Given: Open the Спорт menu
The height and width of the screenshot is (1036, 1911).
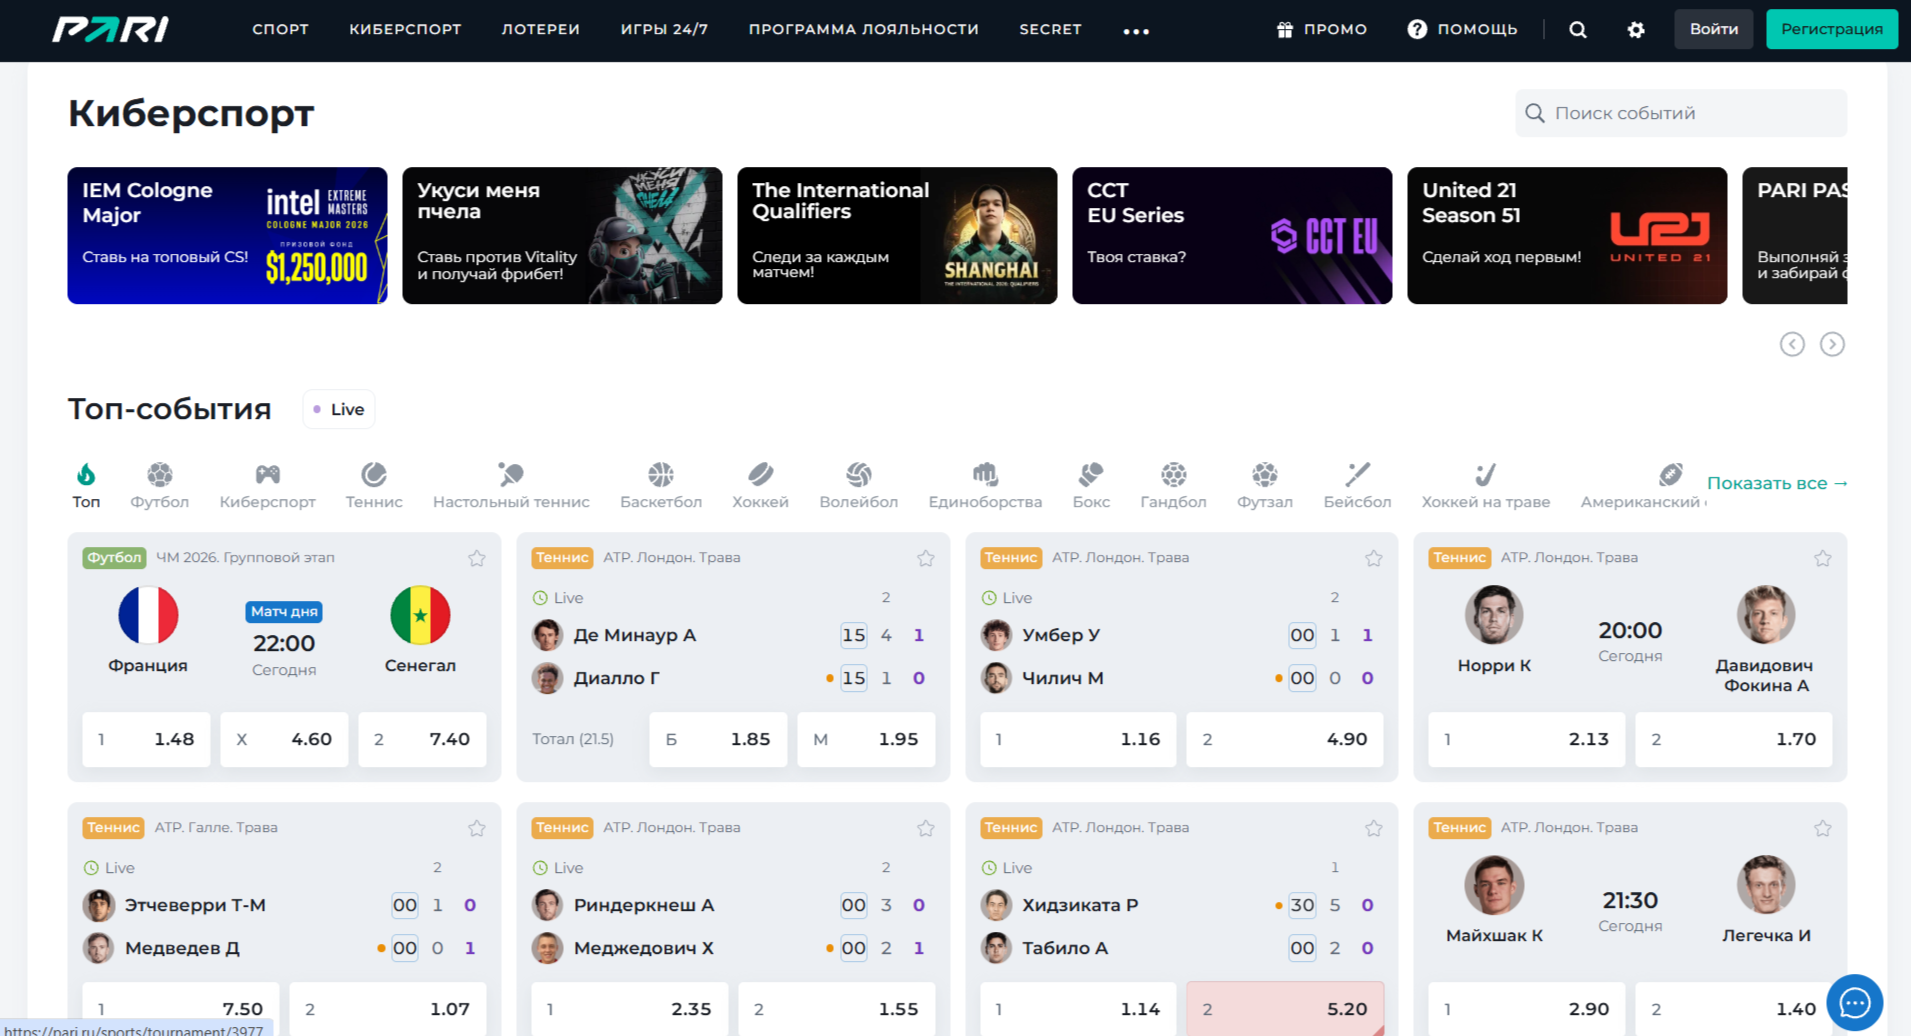Looking at the screenshot, I should 280,30.
